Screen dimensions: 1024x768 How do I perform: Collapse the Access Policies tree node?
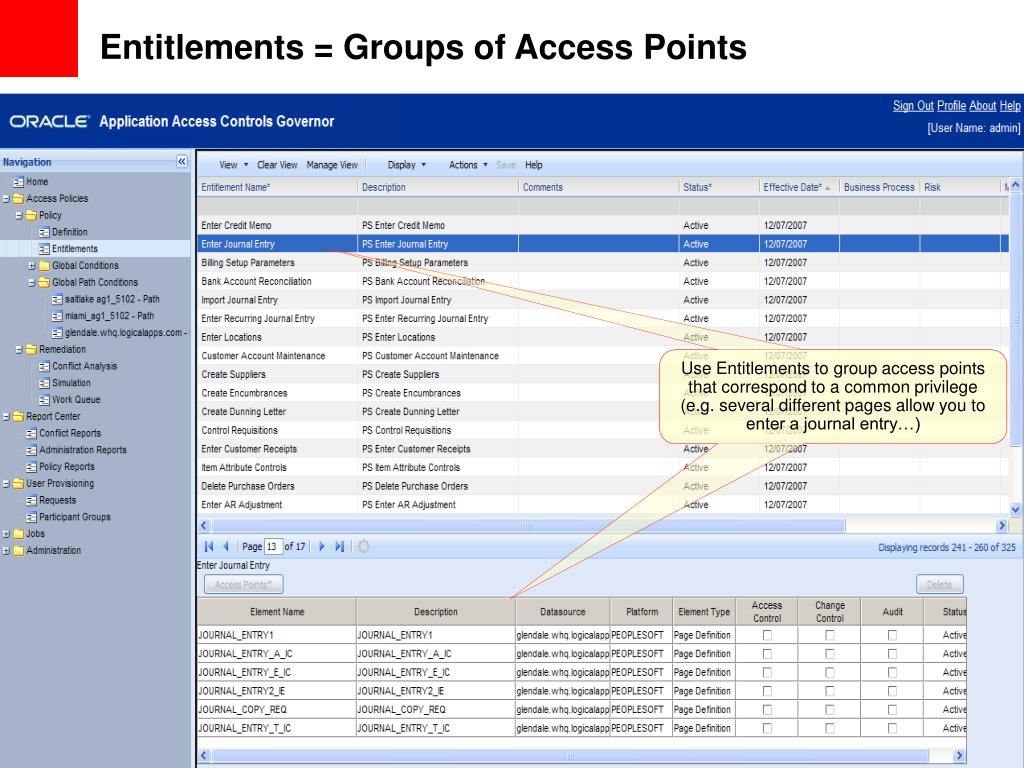click(x=6, y=199)
